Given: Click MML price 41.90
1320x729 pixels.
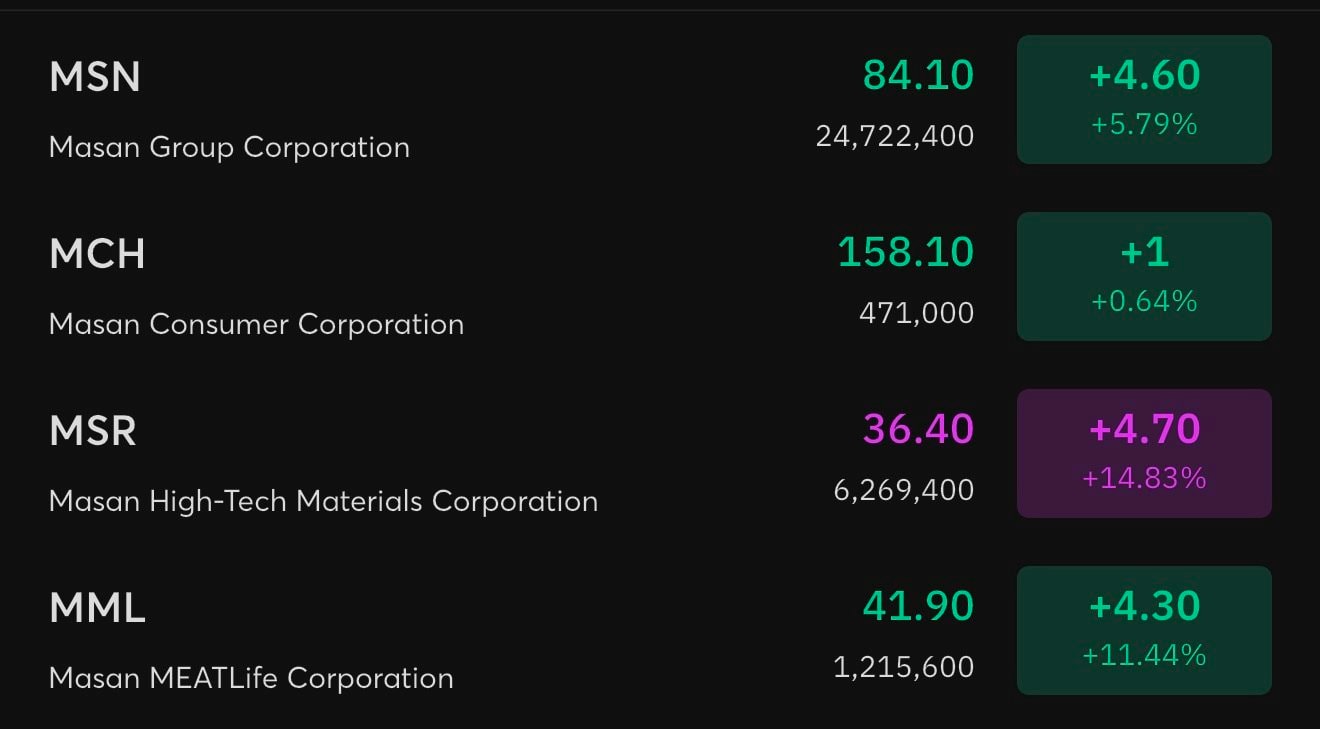Looking at the screenshot, I should [x=918, y=606].
